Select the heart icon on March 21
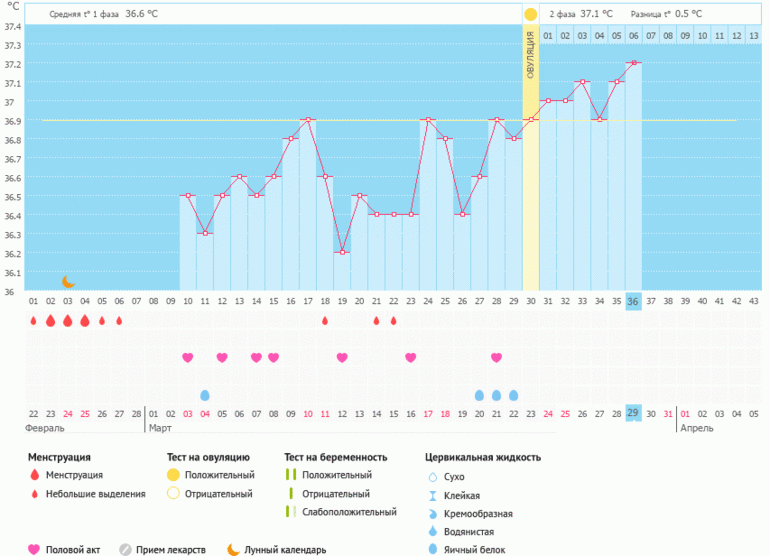 pyautogui.click(x=496, y=357)
